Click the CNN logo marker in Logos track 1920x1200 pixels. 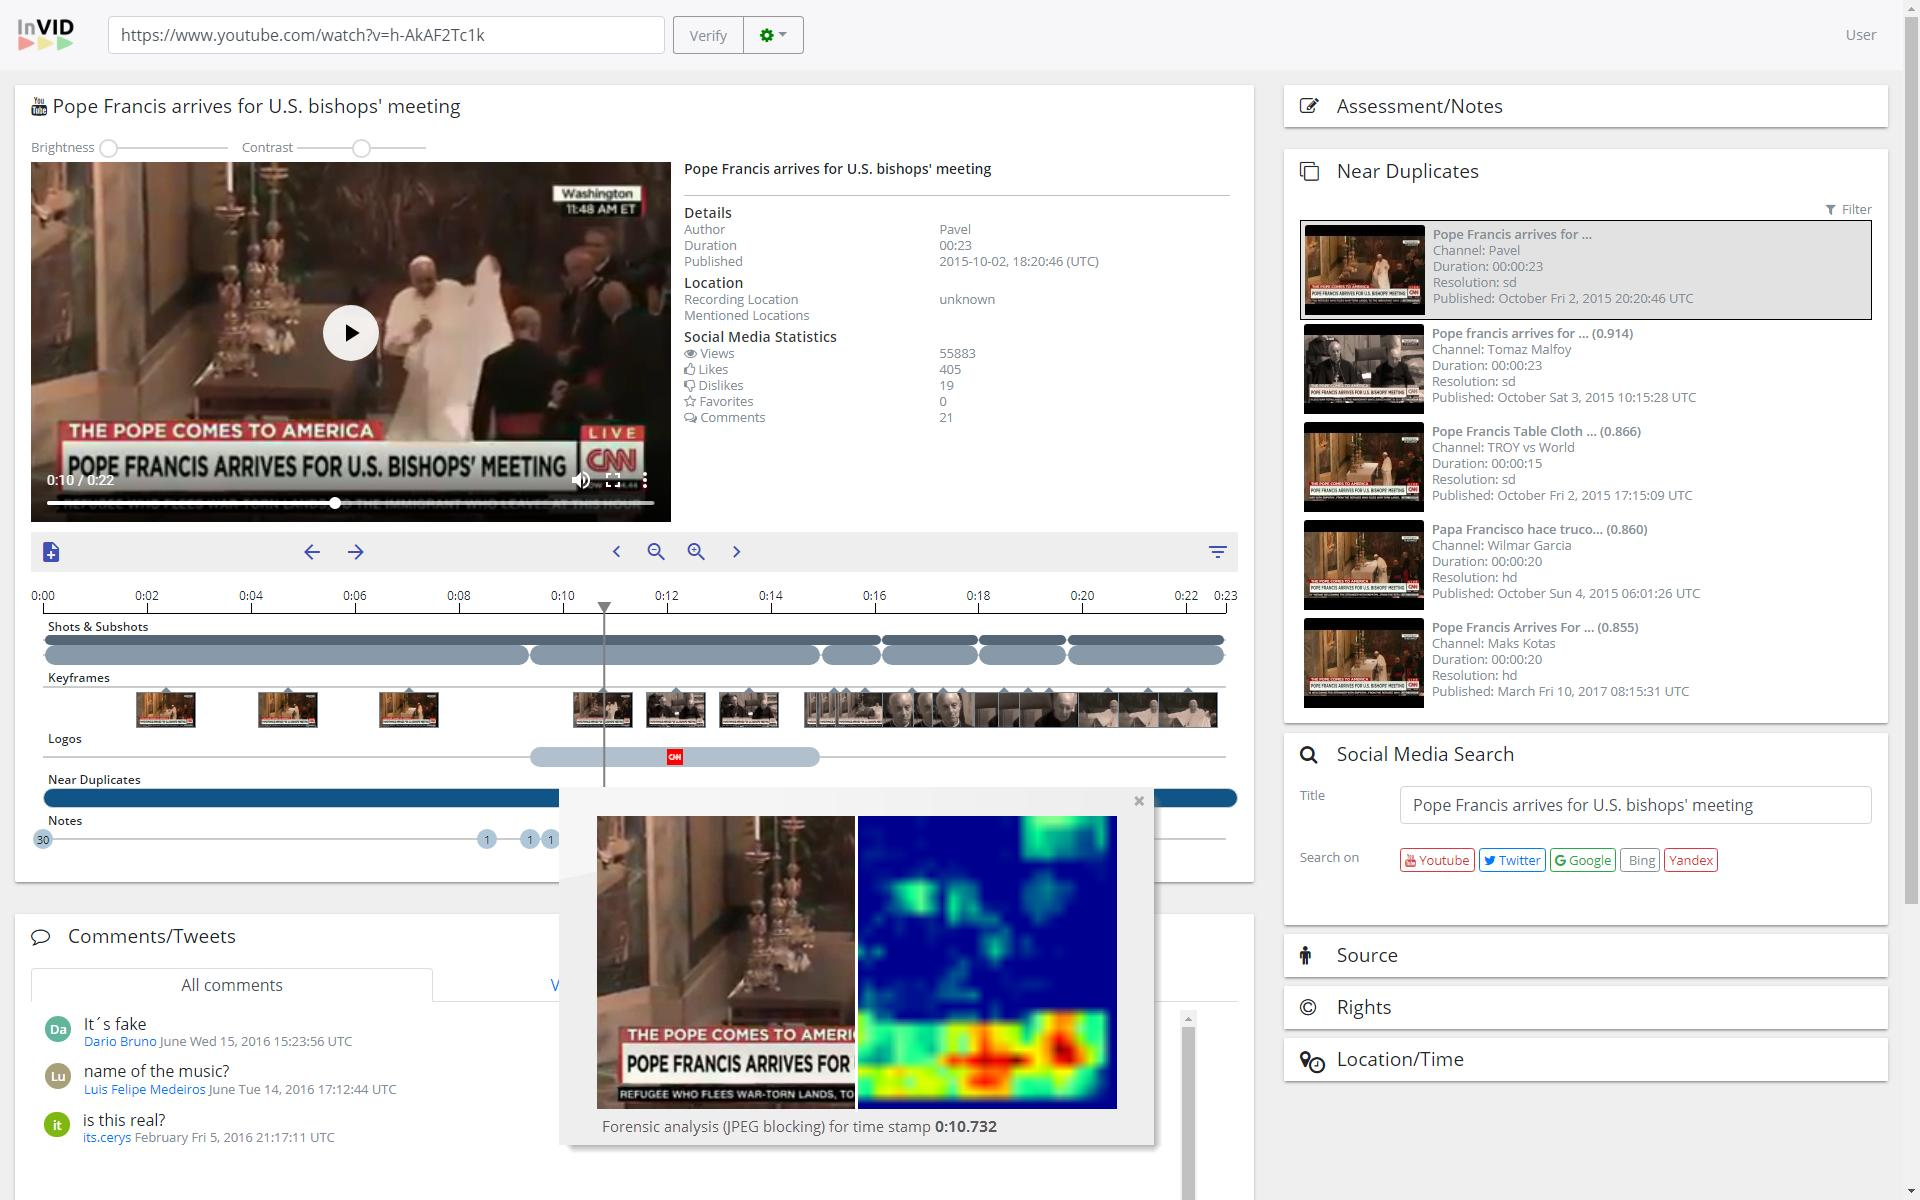click(x=675, y=757)
